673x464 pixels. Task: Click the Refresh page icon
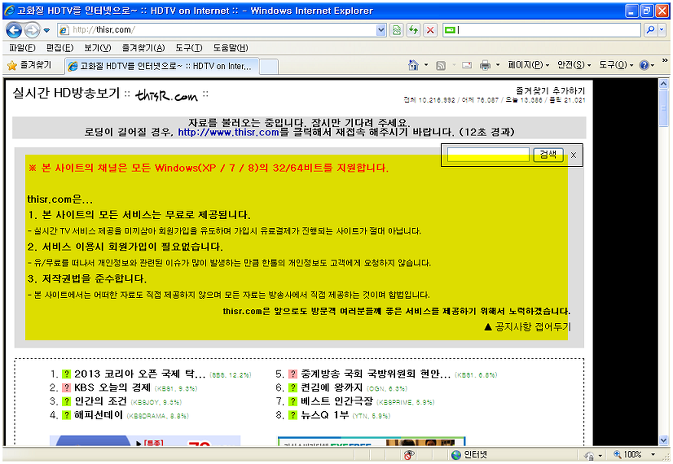[413, 30]
